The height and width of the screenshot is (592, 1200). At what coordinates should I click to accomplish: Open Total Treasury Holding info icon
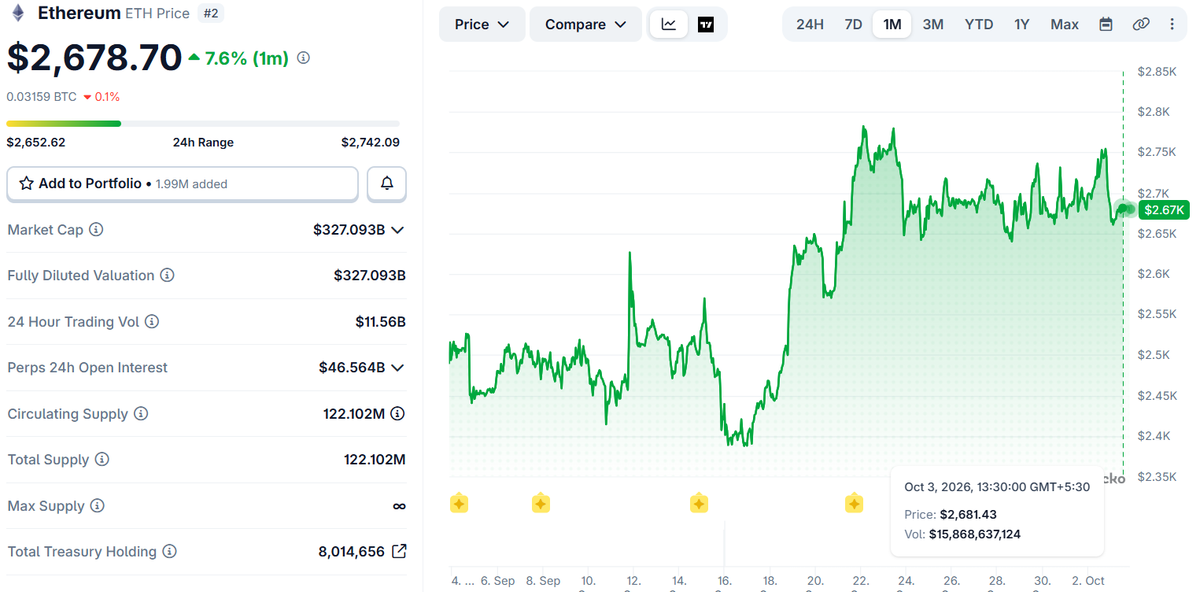coord(170,552)
